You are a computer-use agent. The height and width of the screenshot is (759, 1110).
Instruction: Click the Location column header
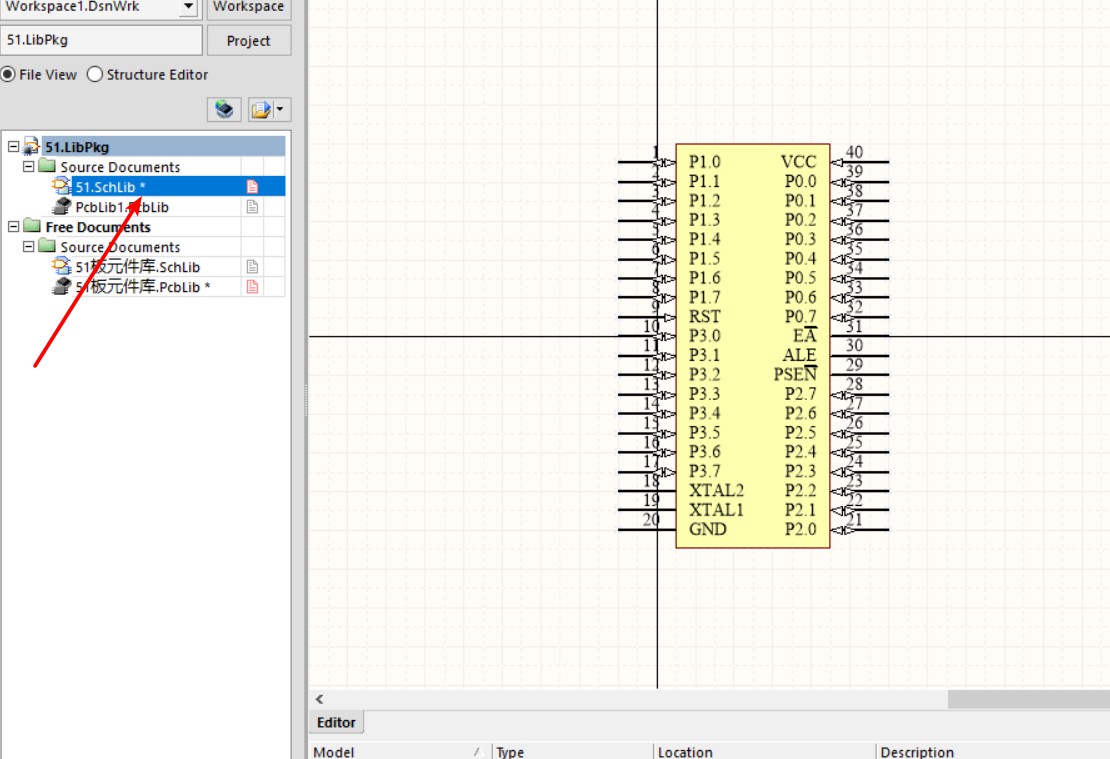tap(765, 751)
